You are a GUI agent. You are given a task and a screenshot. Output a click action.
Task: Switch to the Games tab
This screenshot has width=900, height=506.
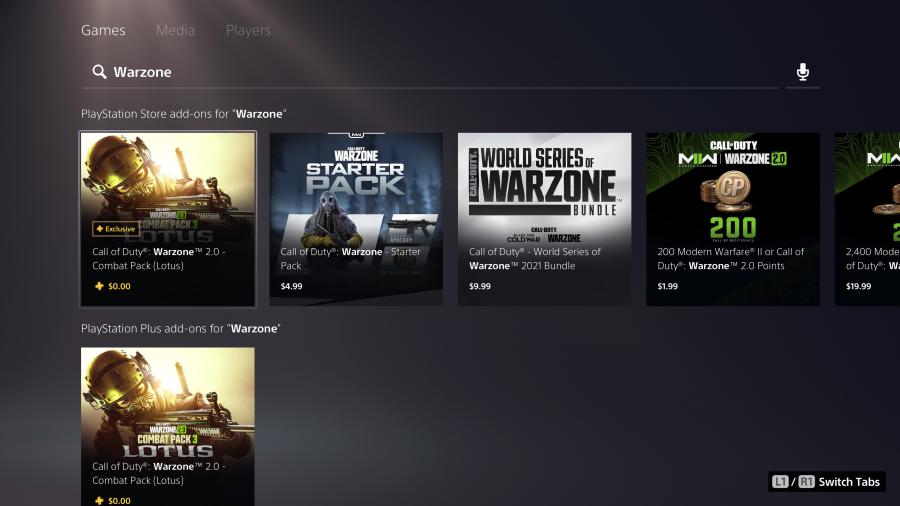(x=103, y=30)
